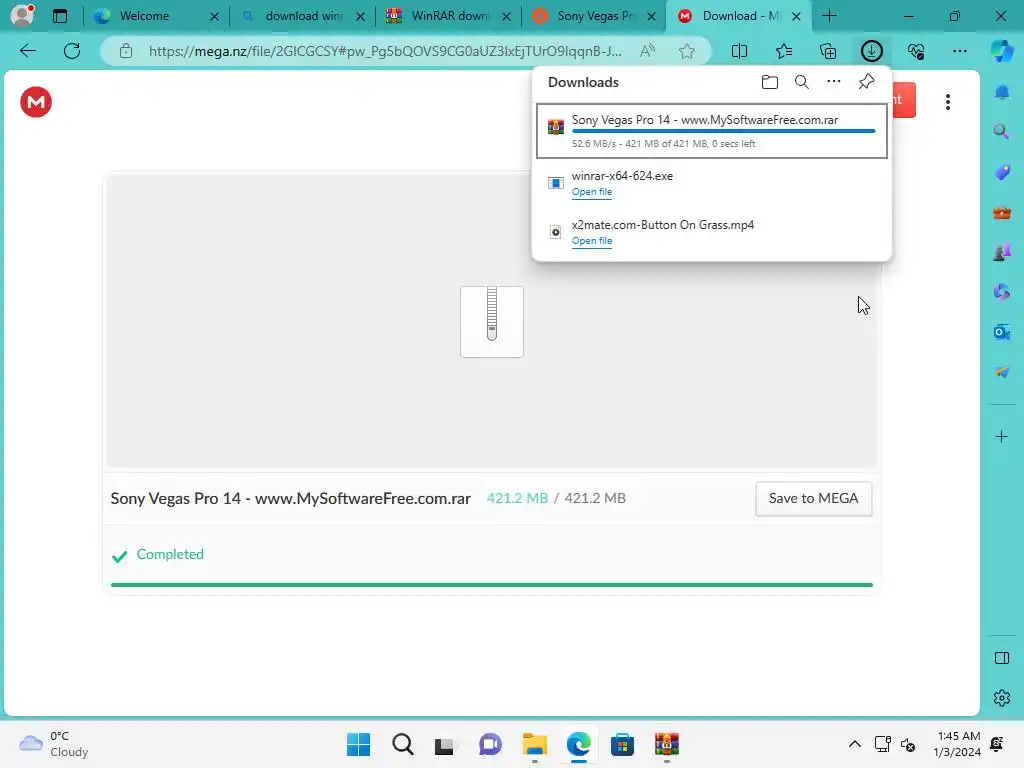Open Copilot sidebar icon
This screenshot has height=768, width=1024.
click(1002, 51)
